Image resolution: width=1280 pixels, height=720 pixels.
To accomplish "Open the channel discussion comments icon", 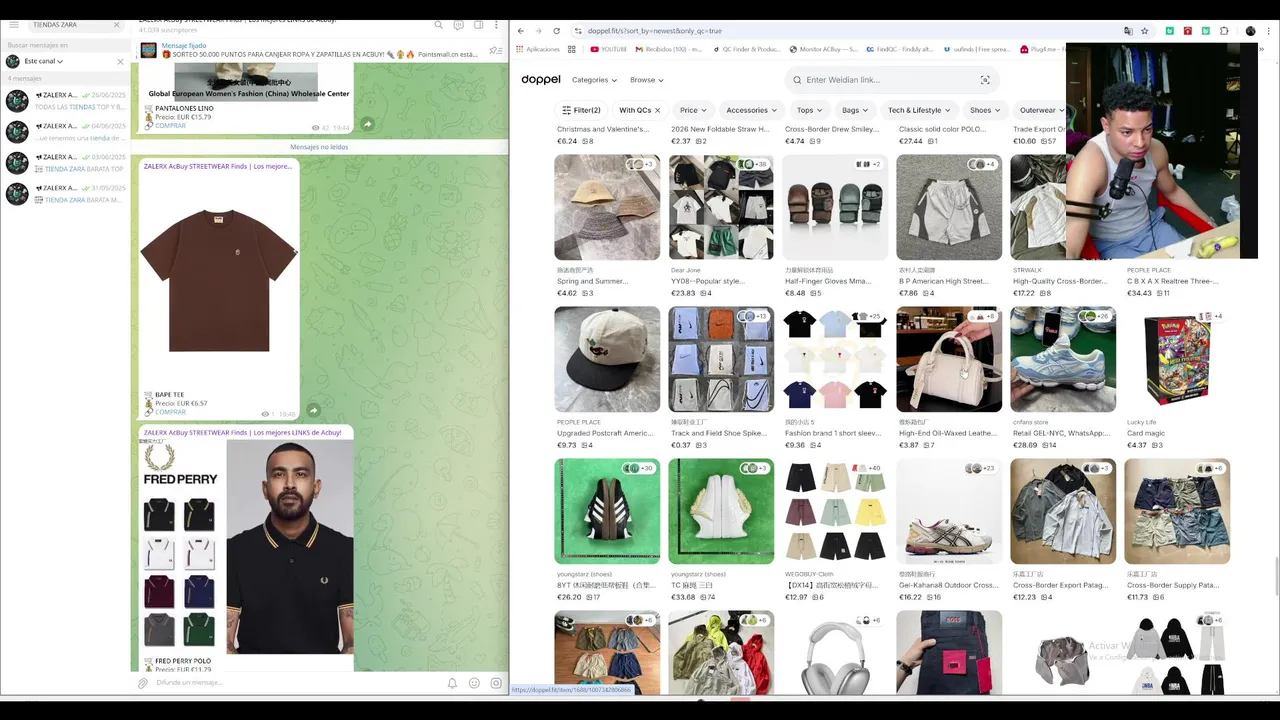I will 459,24.
